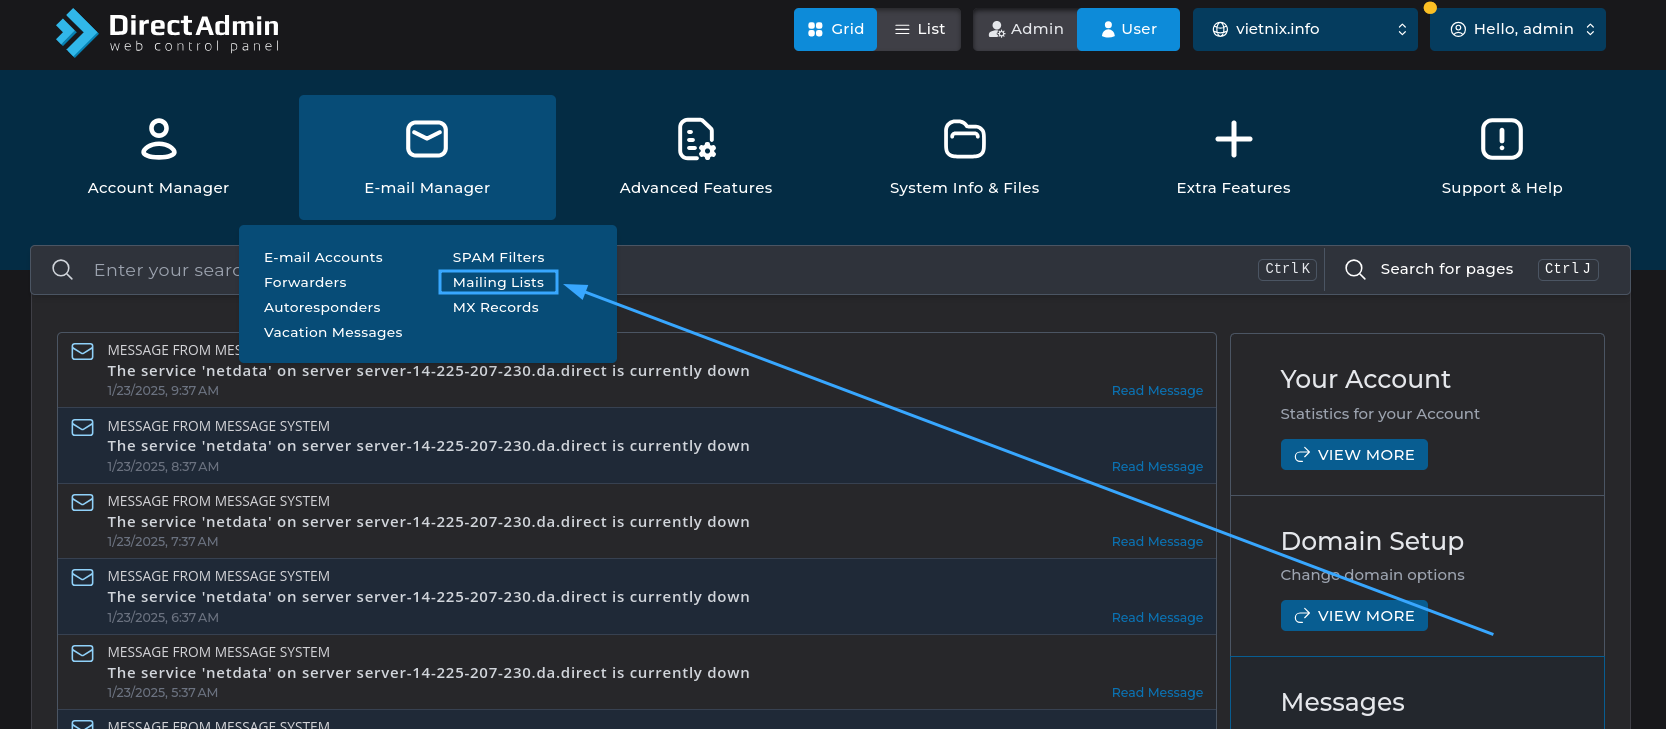Open the Account Manager icon

point(158,139)
